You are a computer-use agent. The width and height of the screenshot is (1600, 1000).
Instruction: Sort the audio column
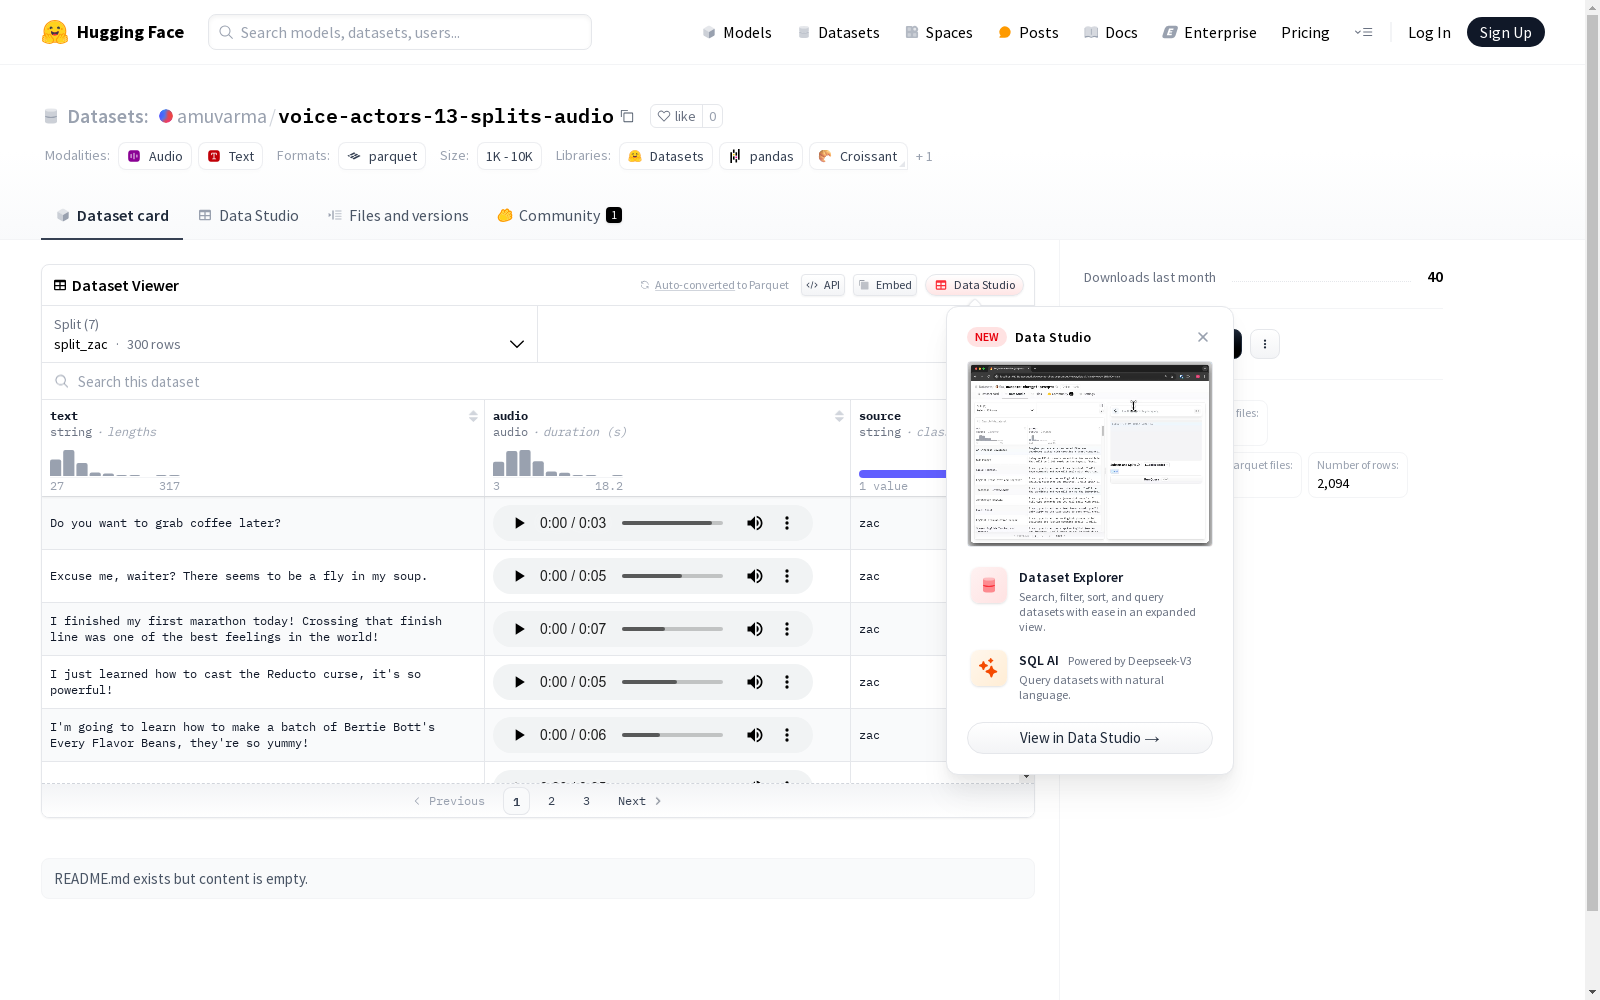(839, 416)
